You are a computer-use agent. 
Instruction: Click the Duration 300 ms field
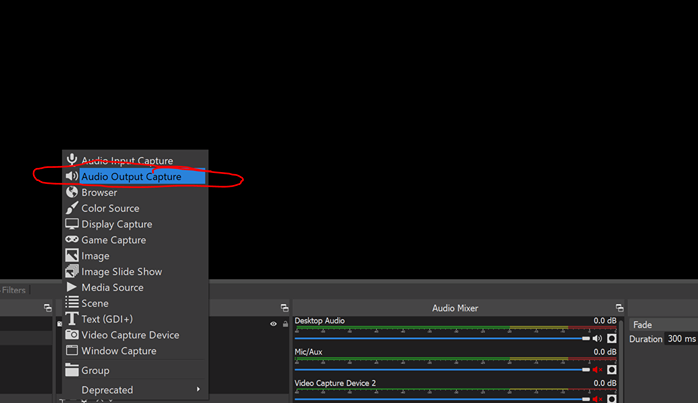[681, 338]
